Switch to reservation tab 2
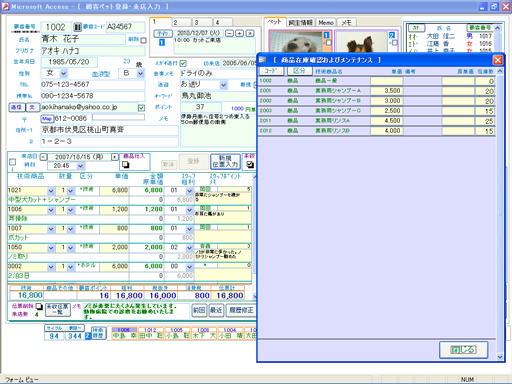The image size is (512, 384). pyautogui.click(x=181, y=22)
